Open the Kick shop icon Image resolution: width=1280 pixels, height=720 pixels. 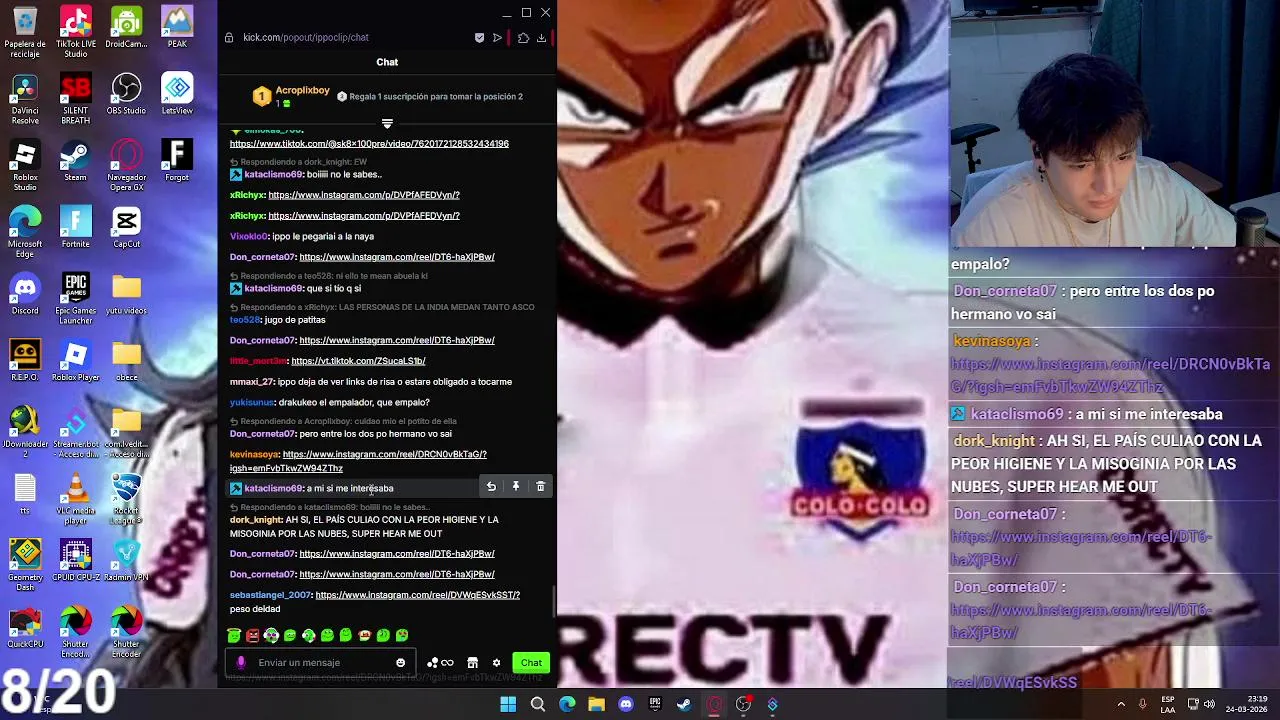click(473, 662)
